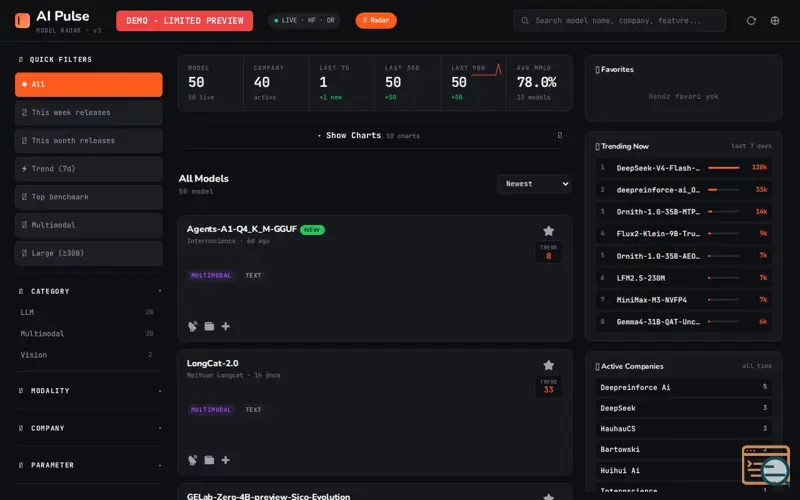Expand Show Charts section
The height and width of the screenshot is (500, 800).
374,135
